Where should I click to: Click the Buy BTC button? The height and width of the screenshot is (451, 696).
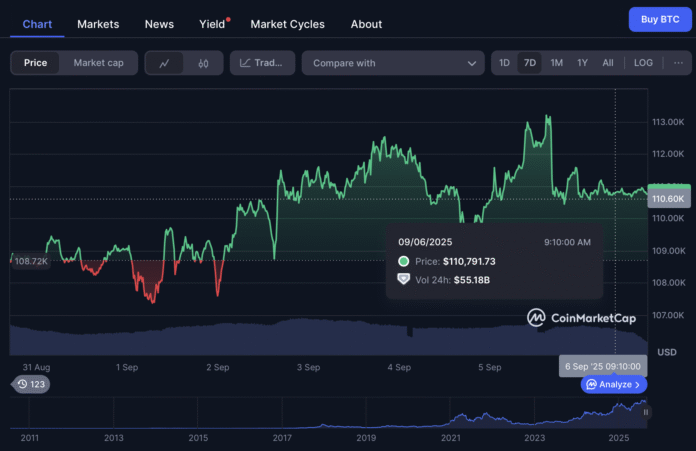point(660,20)
